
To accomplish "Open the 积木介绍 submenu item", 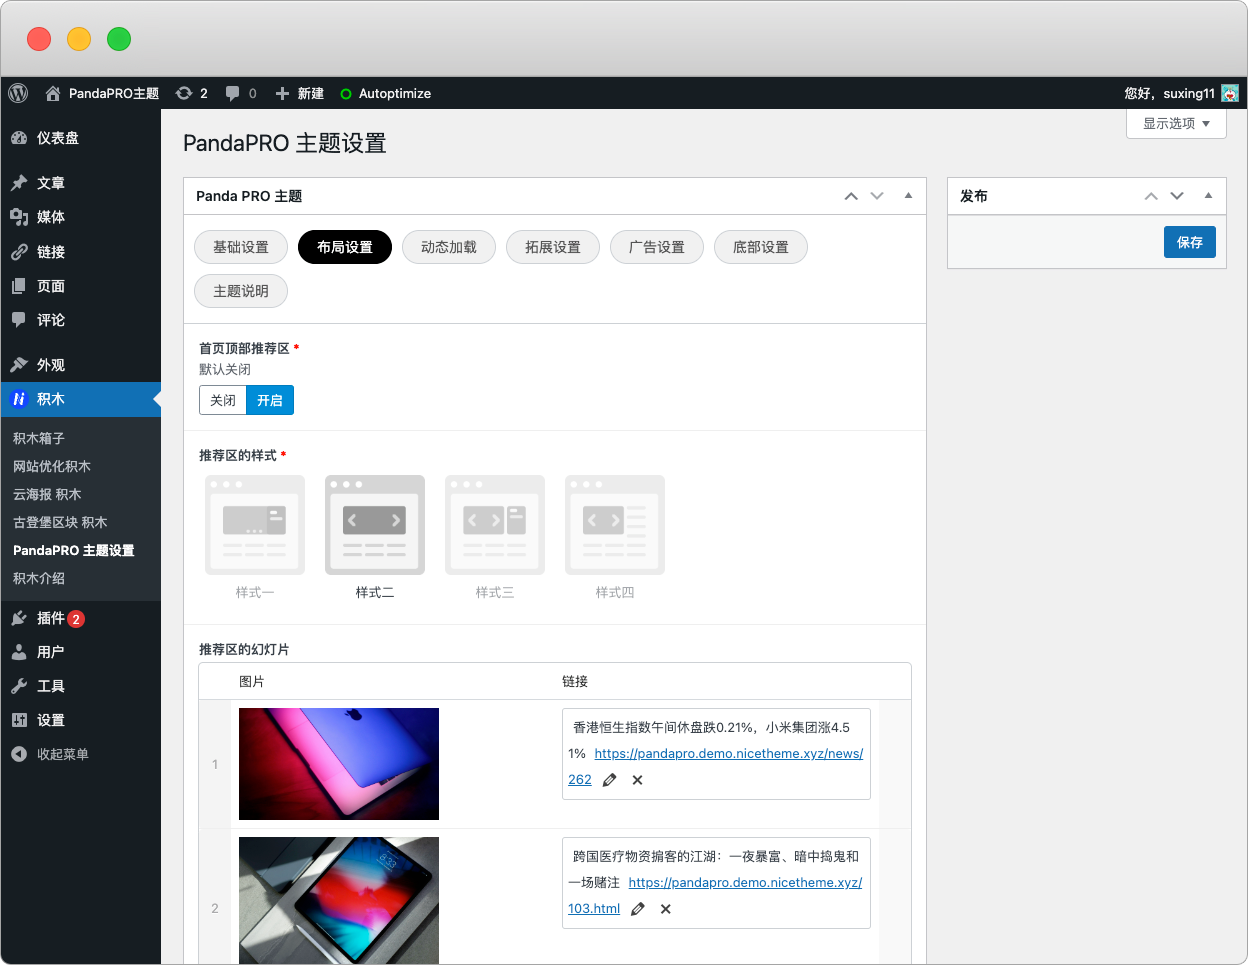I will pyautogui.click(x=39, y=578).
